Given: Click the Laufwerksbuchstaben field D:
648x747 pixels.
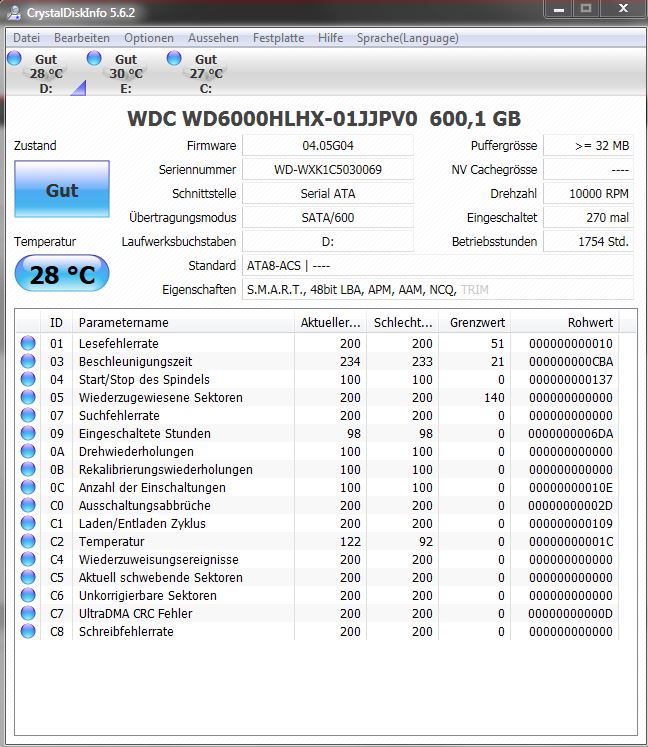Looking at the screenshot, I should point(328,241).
